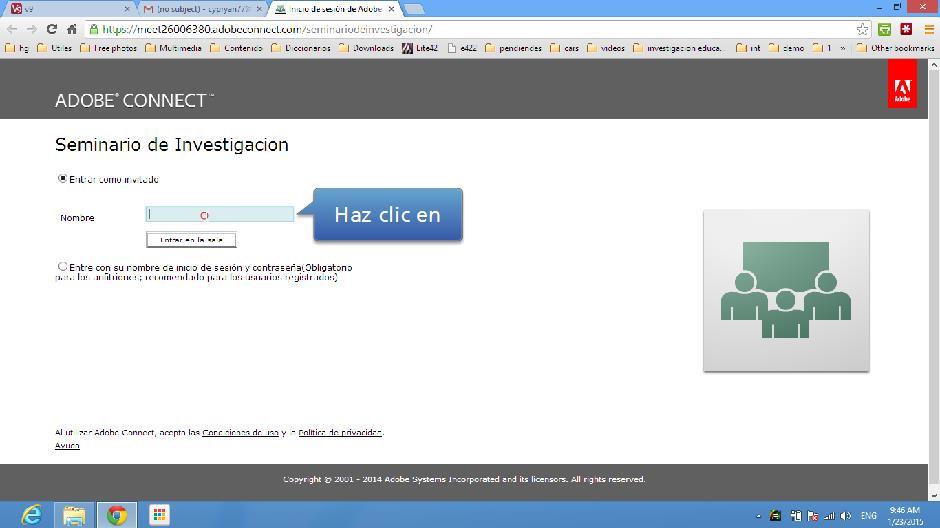Click the network signal tray icon
This screenshot has height=528, width=940.
click(829, 515)
